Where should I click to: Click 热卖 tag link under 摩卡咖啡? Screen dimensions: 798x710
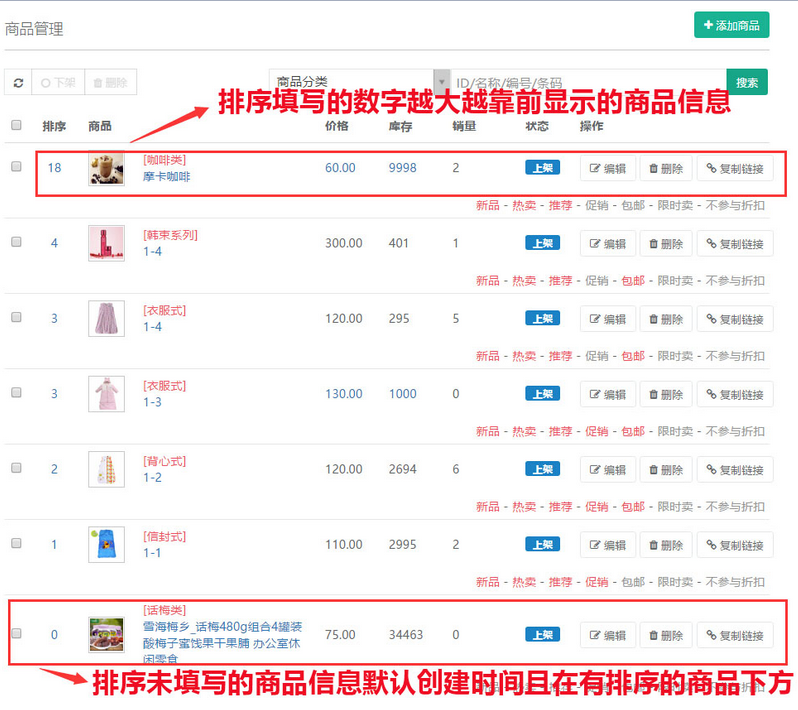(524, 205)
